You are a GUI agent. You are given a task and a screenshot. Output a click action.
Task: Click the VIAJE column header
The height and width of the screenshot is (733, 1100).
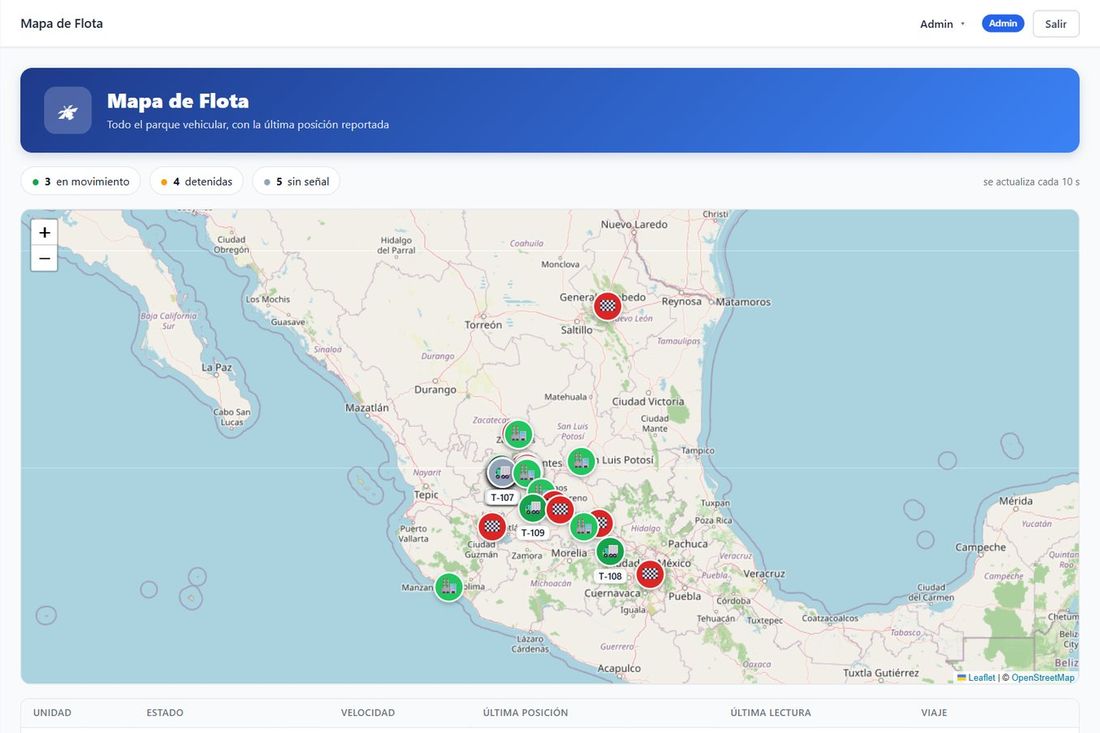(934, 713)
